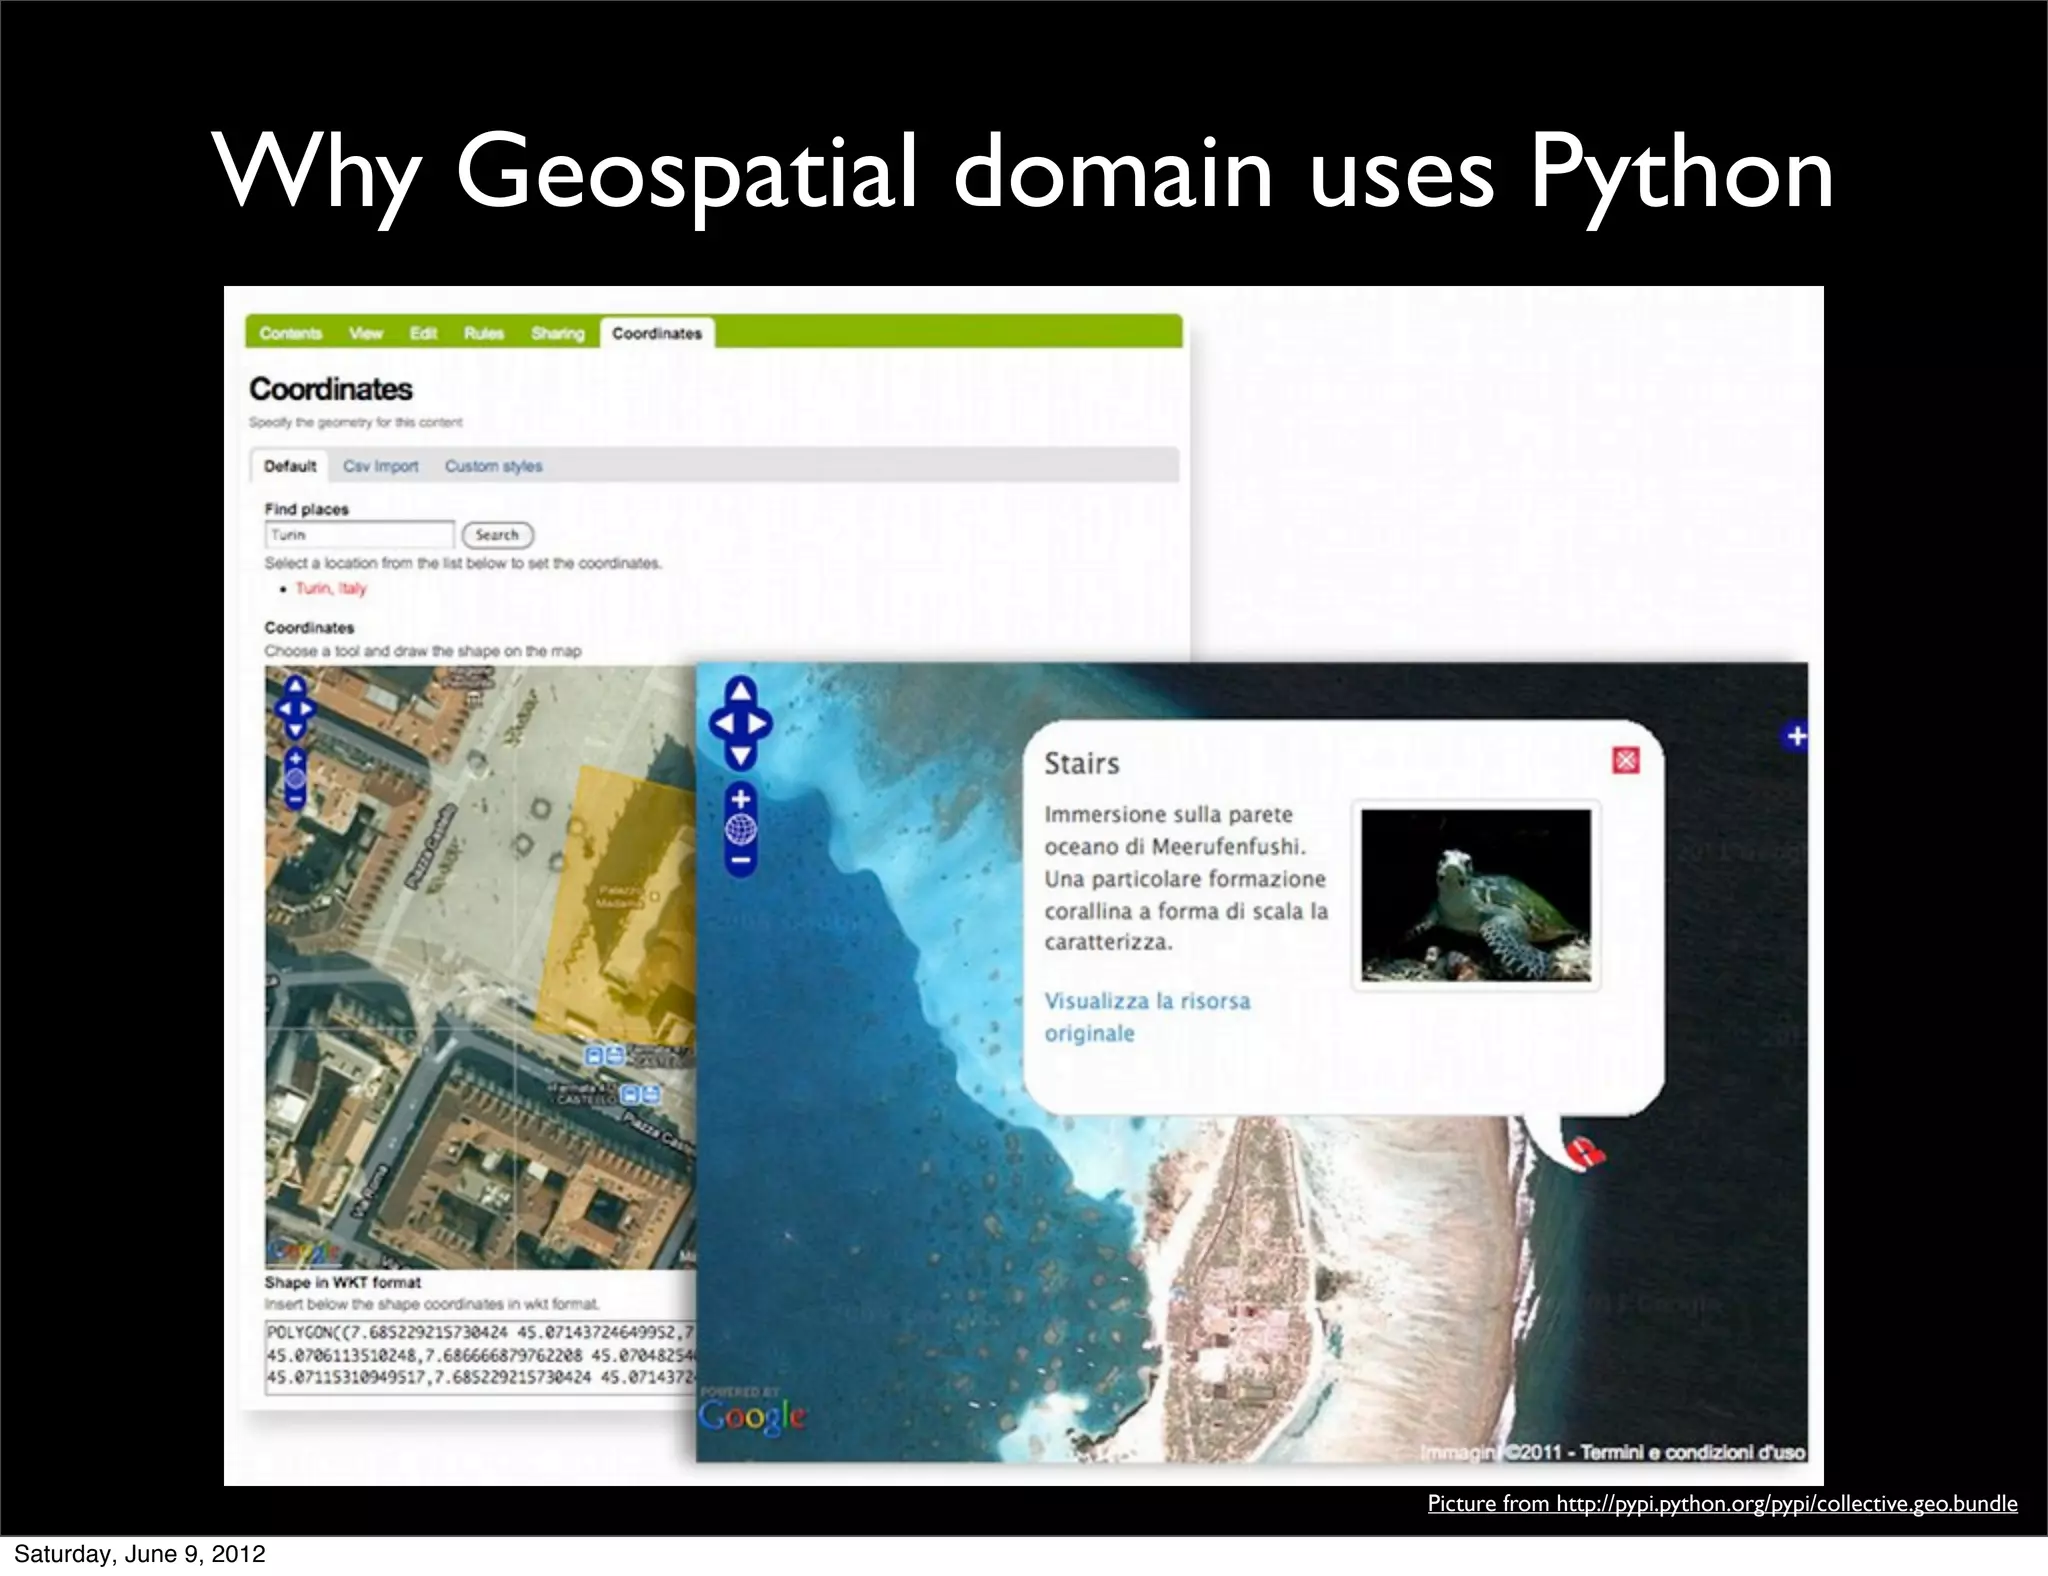The height and width of the screenshot is (1576, 2048).
Task: Click the WKT polygon coordinates textbox
Action: point(480,1355)
